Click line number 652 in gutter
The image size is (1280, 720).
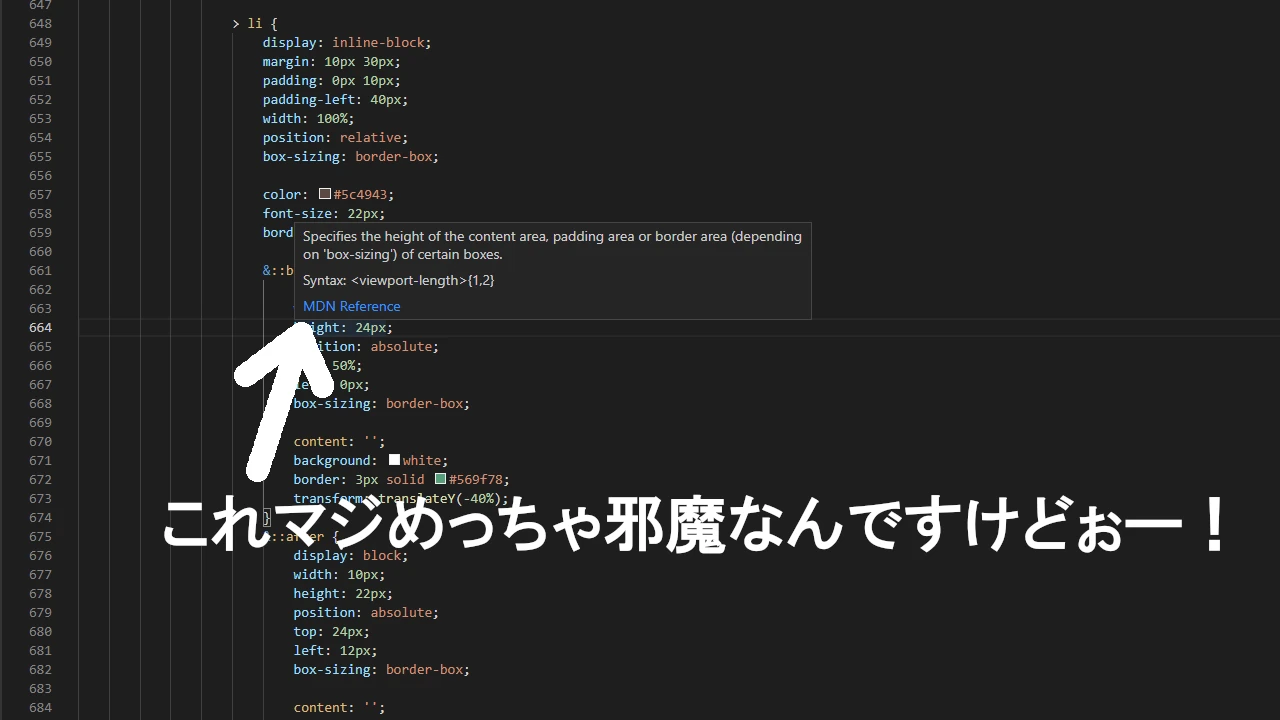[40, 99]
